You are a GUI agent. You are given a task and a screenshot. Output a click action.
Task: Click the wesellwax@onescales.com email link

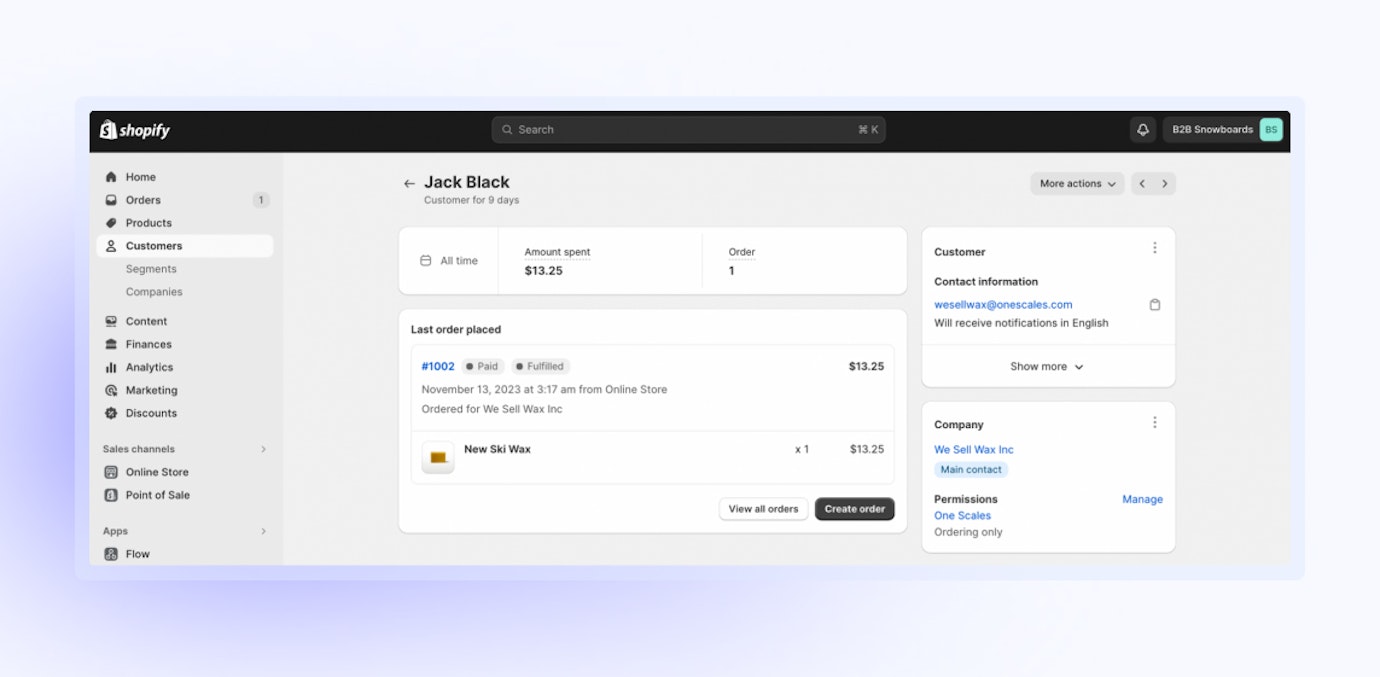tap(1003, 305)
